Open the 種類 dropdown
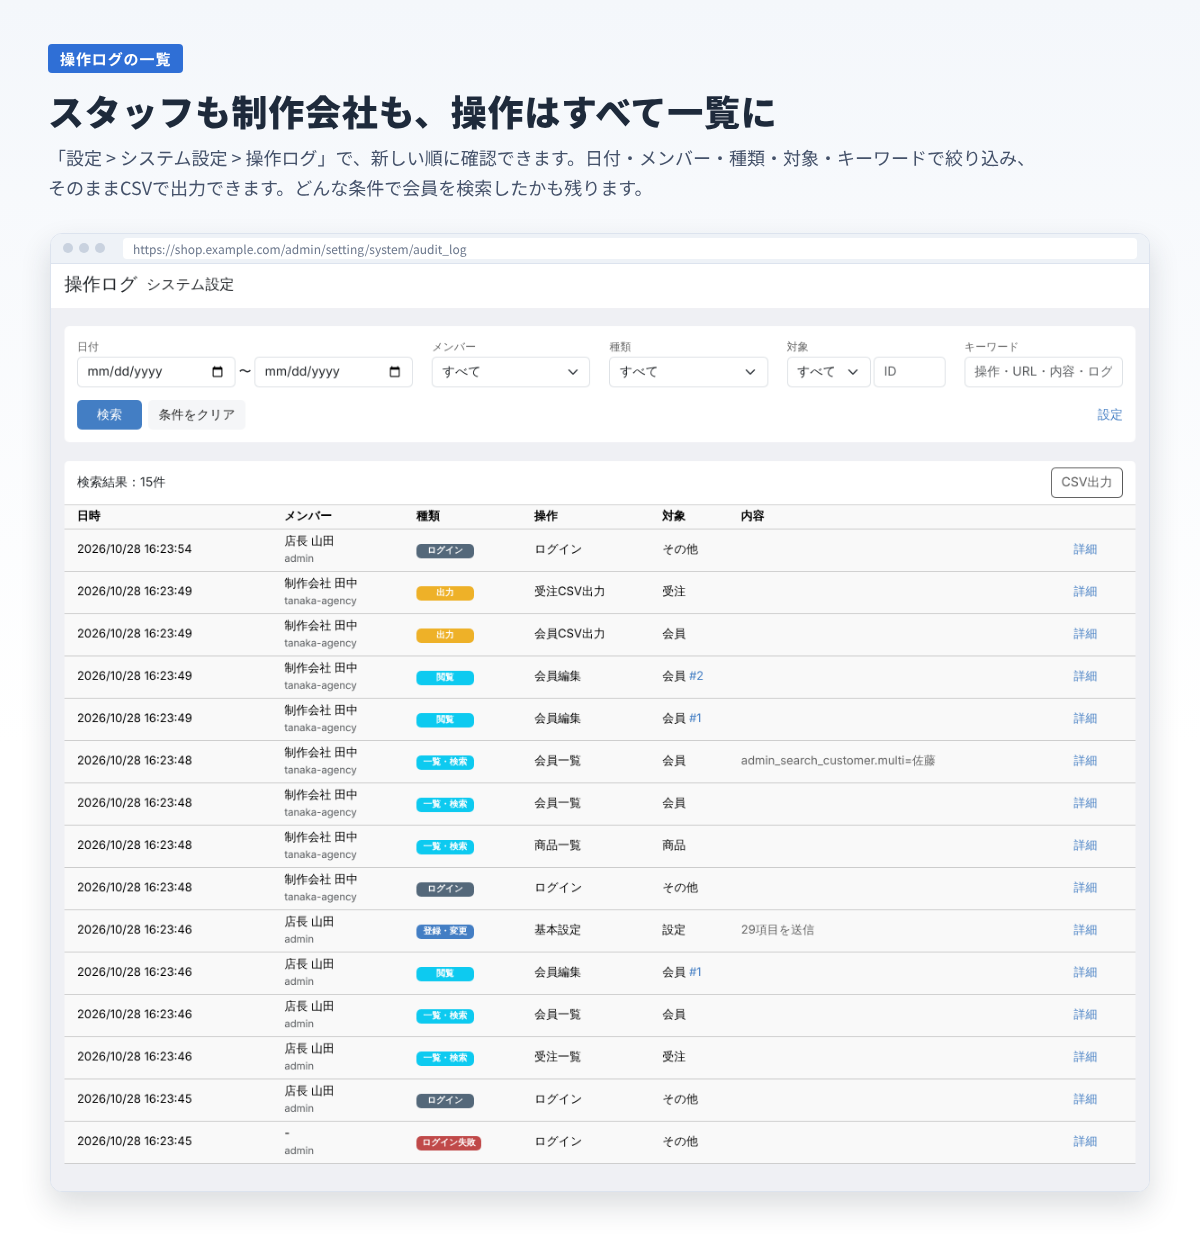The image size is (1200, 1240). (688, 372)
